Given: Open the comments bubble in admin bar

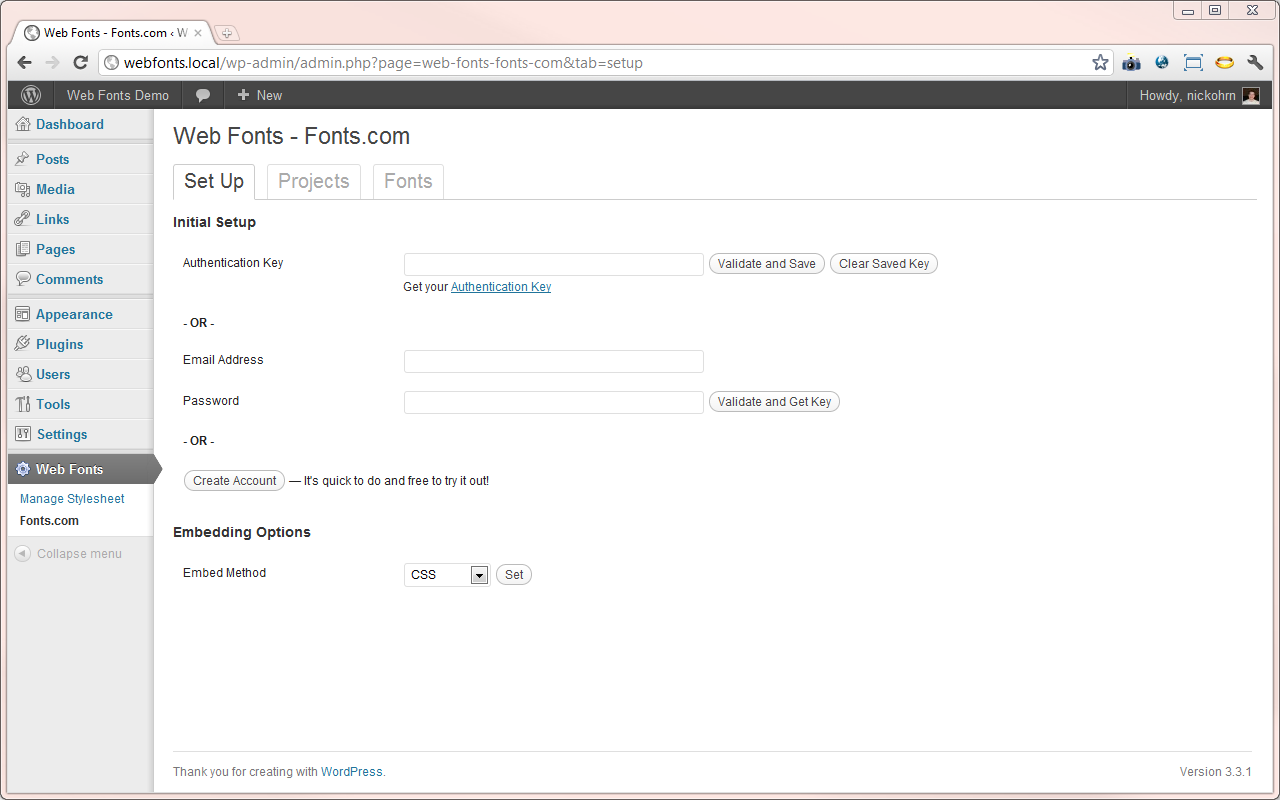Looking at the screenshot, I should (x=203, y=95).
